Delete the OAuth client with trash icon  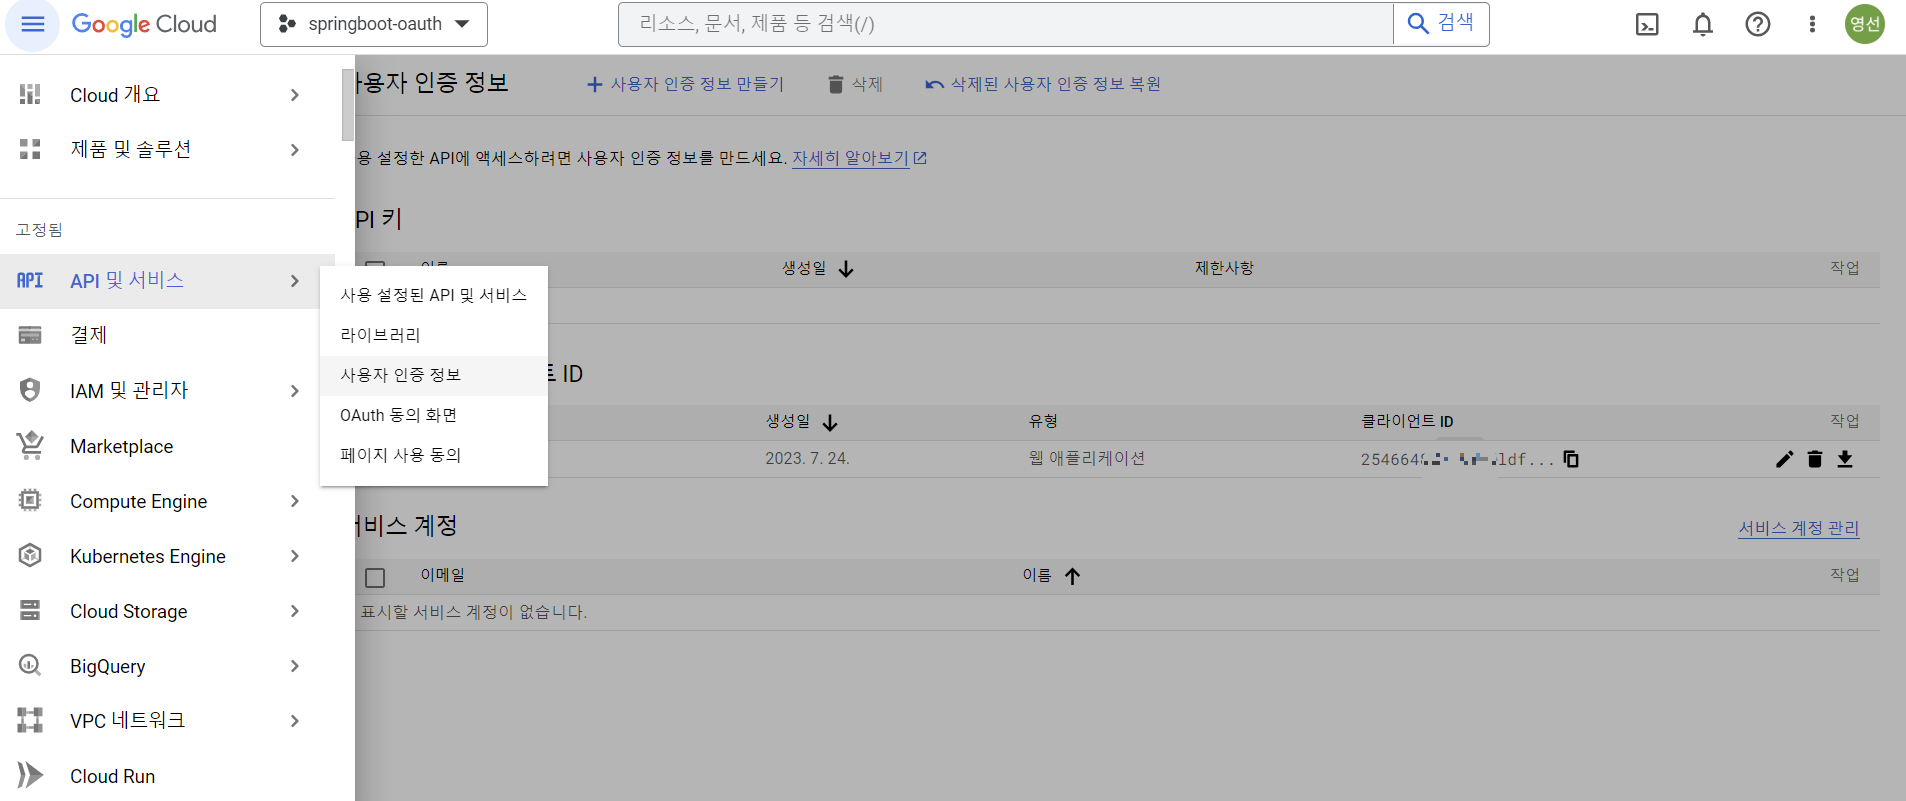pyautogui.click(x=1815, y=459)
